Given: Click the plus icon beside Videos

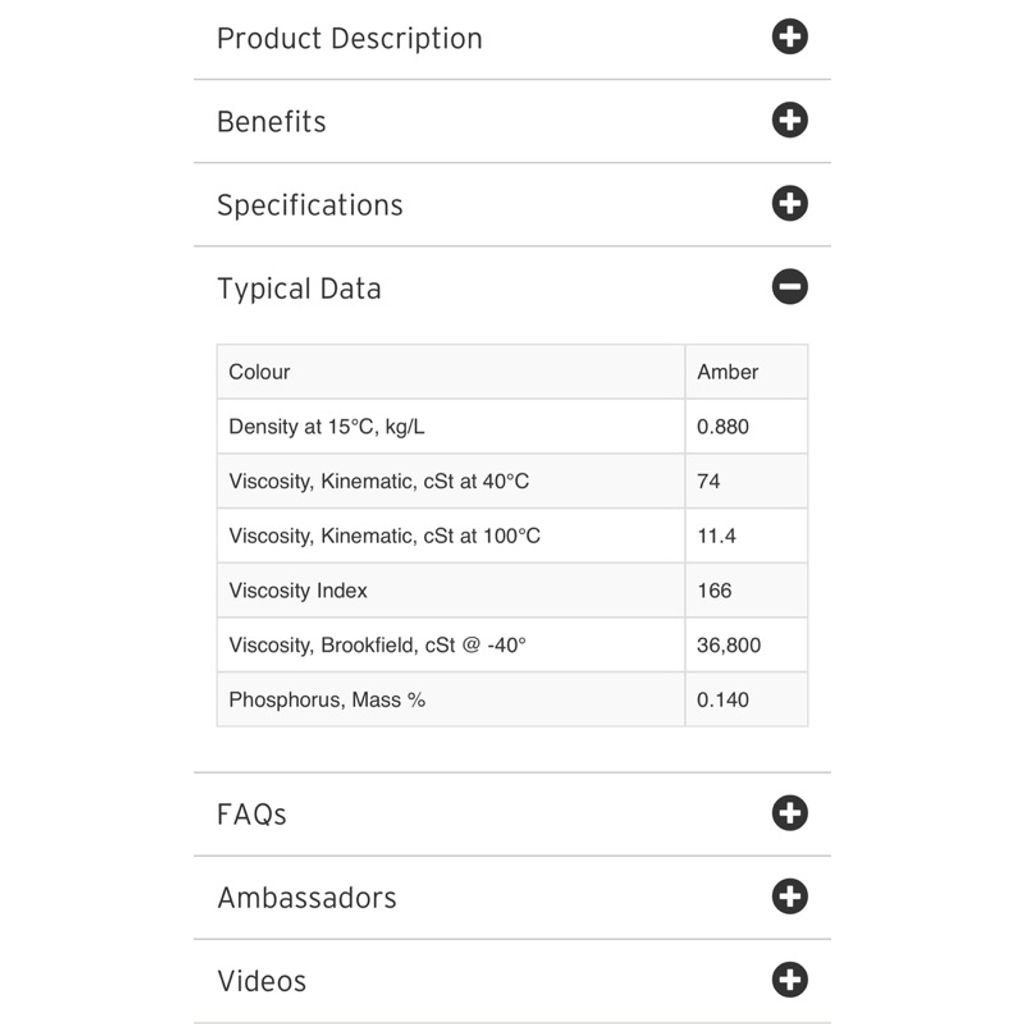Looking at the screenshot, I should coord(790,980).
